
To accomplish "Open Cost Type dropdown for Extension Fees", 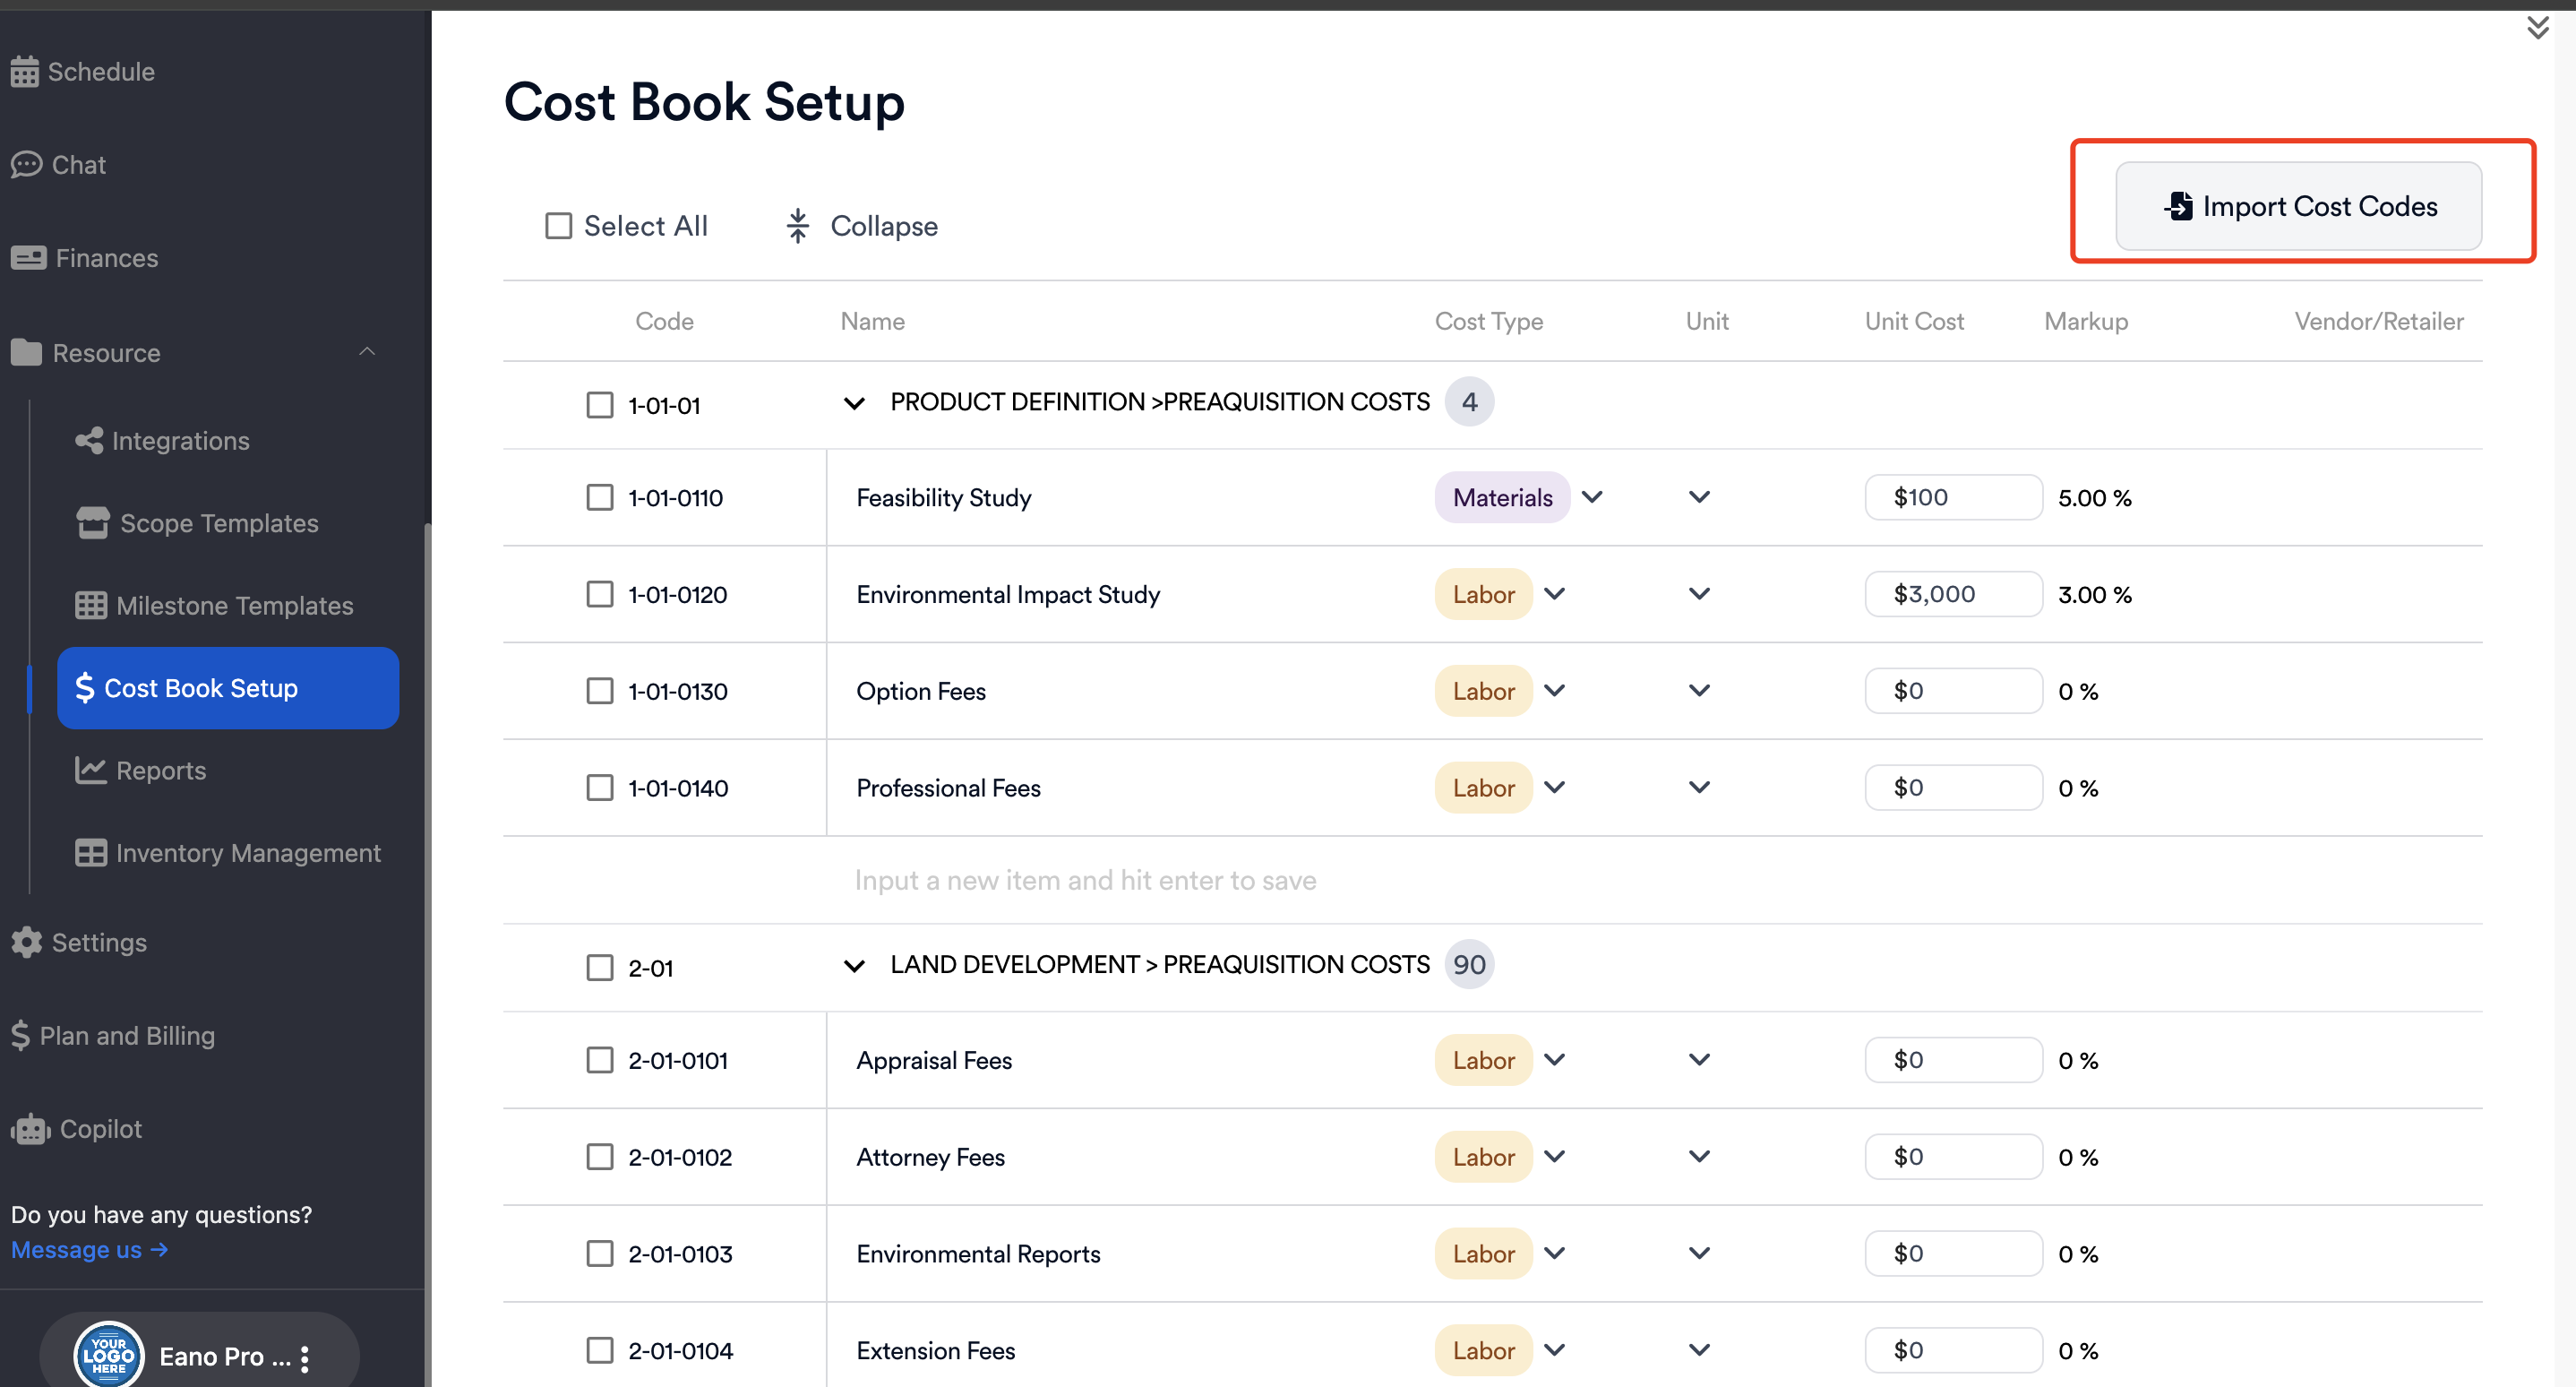I will click(1554, 1351).
